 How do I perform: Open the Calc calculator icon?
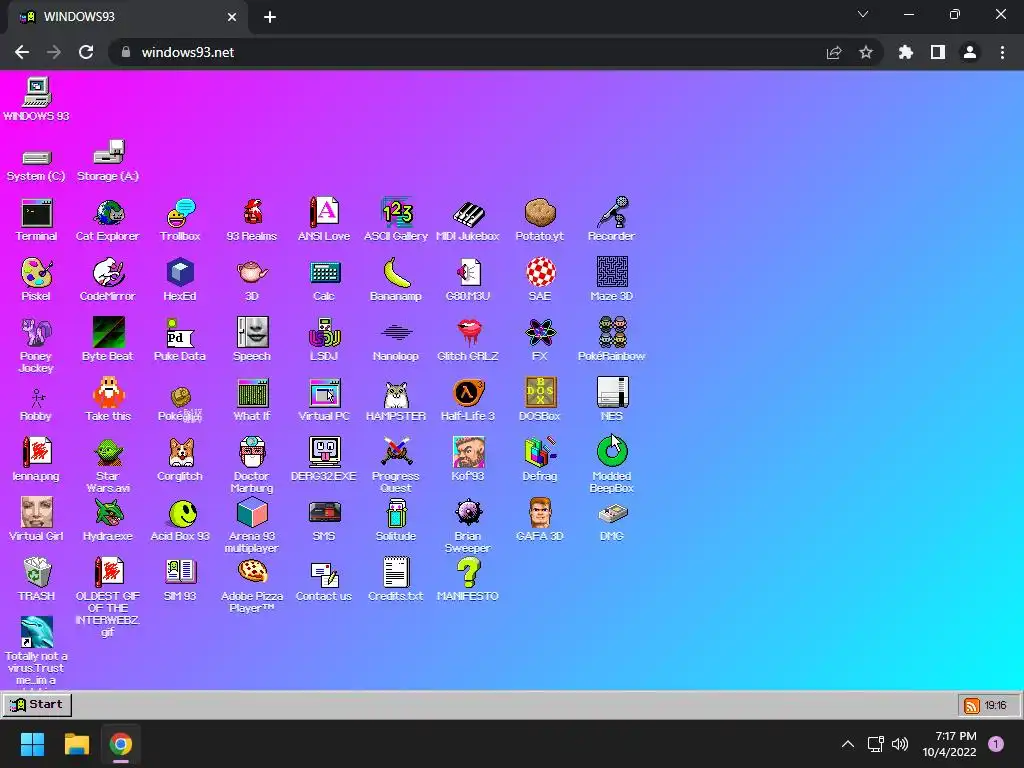(324, 274)
